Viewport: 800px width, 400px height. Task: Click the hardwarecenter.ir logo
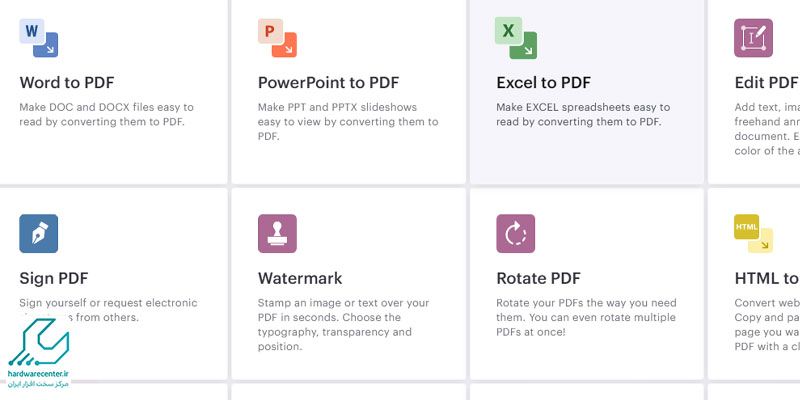click(39, 354)
